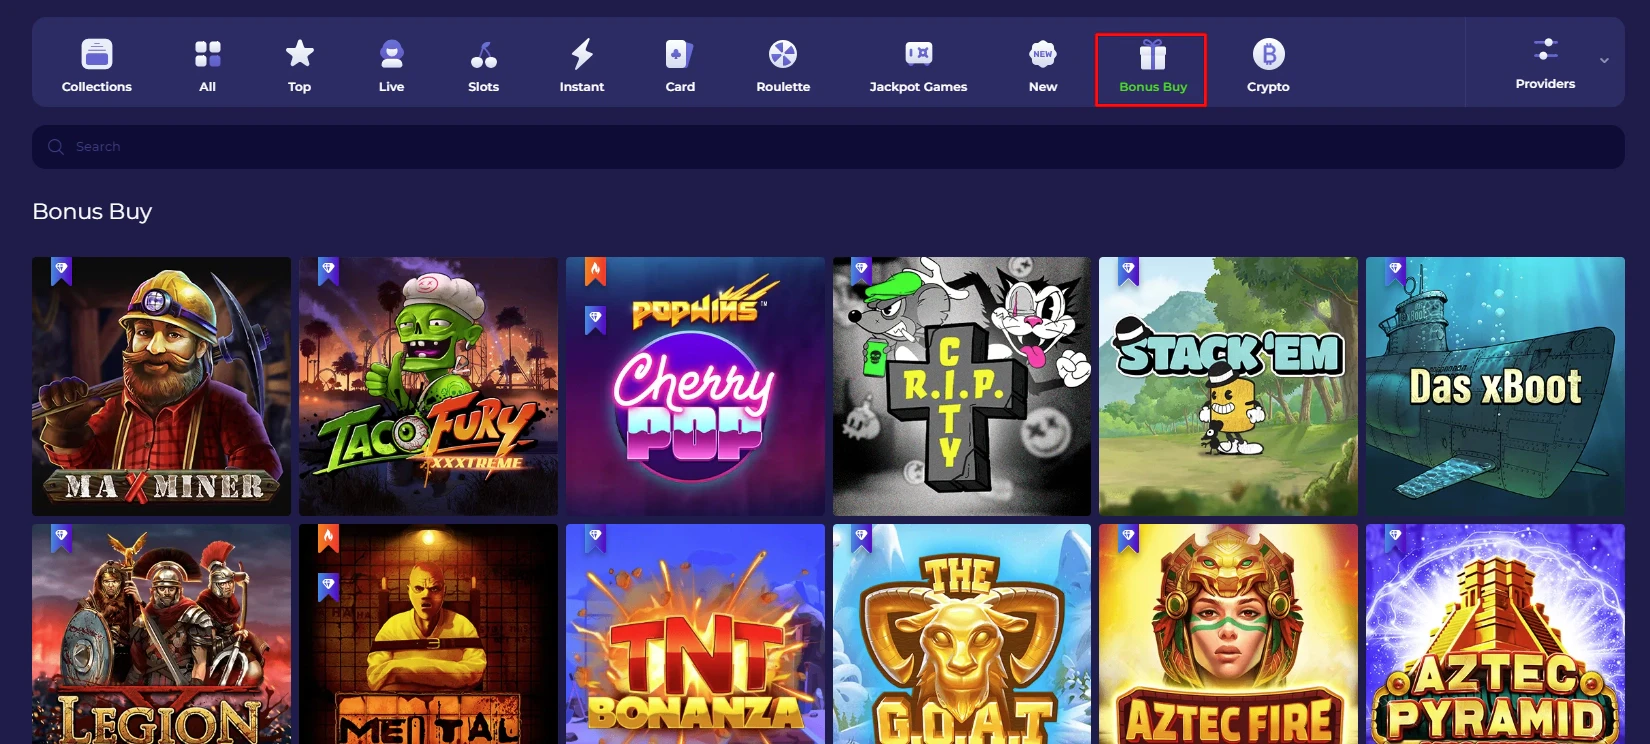Click the Bonus Buy section heading
This screenshot has width=1650, height=744.
point(92,212)
